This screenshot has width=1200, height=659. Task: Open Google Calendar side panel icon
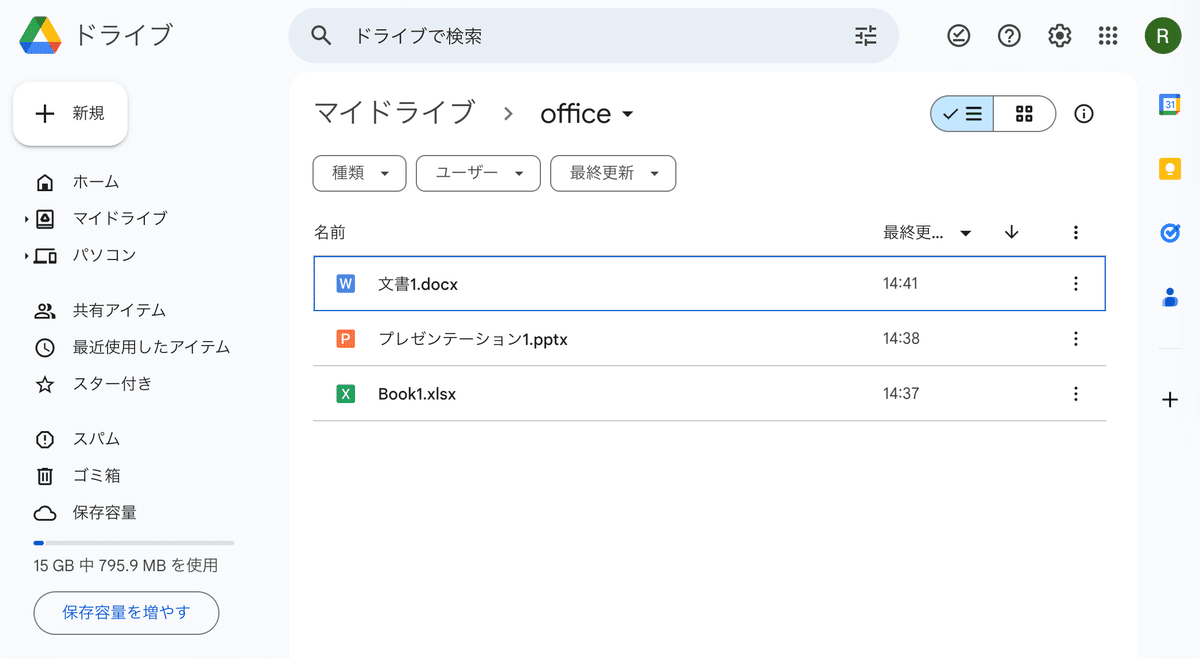(x=1170, y=104)
